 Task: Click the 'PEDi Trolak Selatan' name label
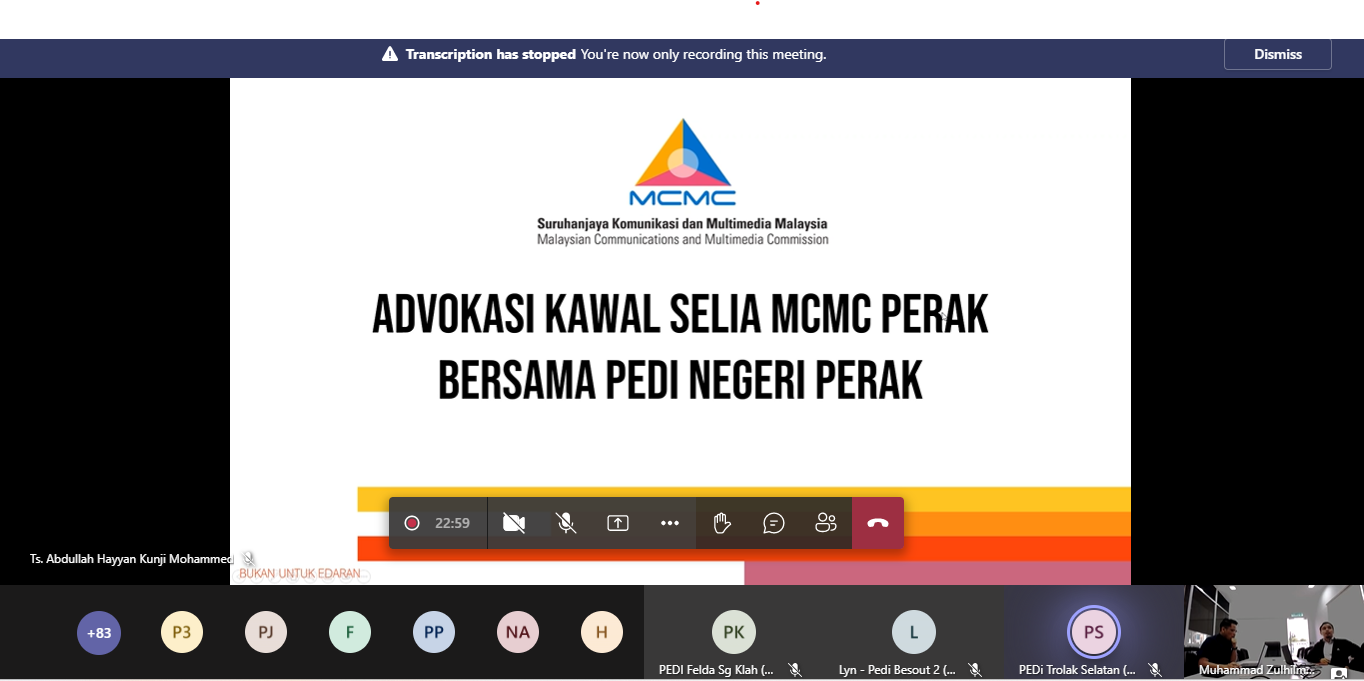[x=1077, y=670]
